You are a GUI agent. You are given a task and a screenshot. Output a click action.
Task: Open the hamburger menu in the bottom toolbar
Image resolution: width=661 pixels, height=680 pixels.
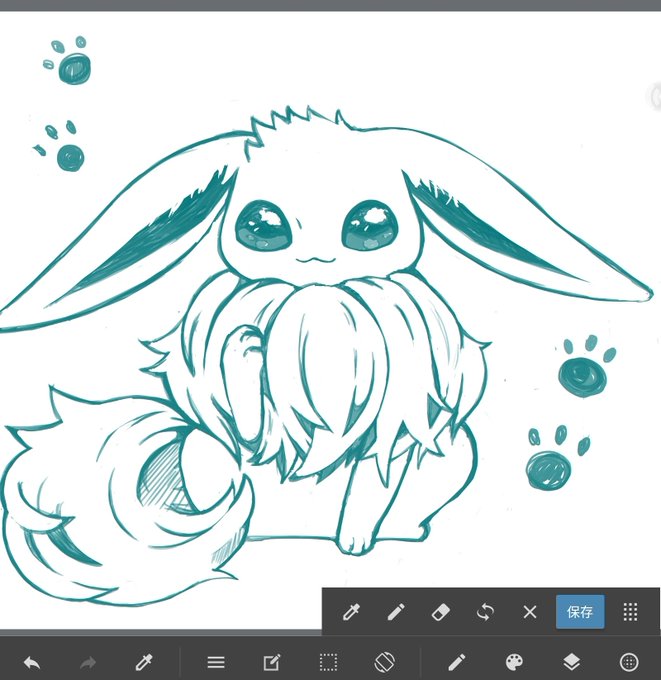[x=216, y=662]
